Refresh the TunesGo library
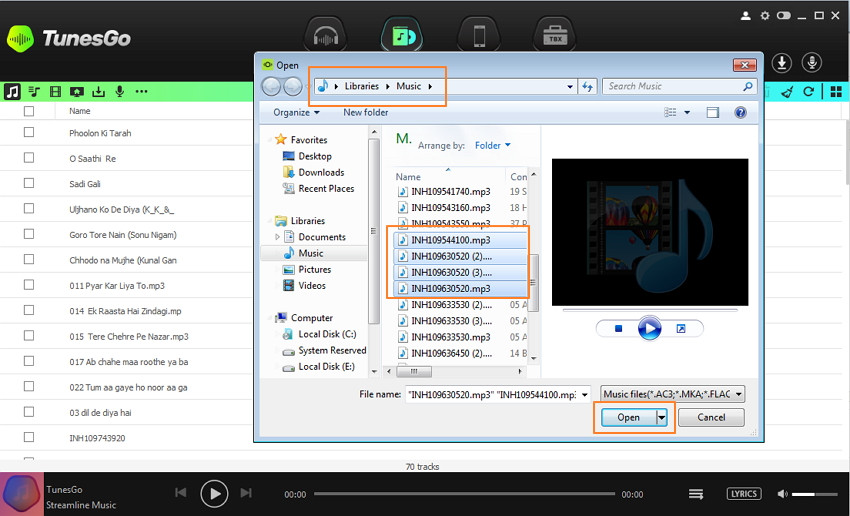Screen dimensions: 850x516 808,92
